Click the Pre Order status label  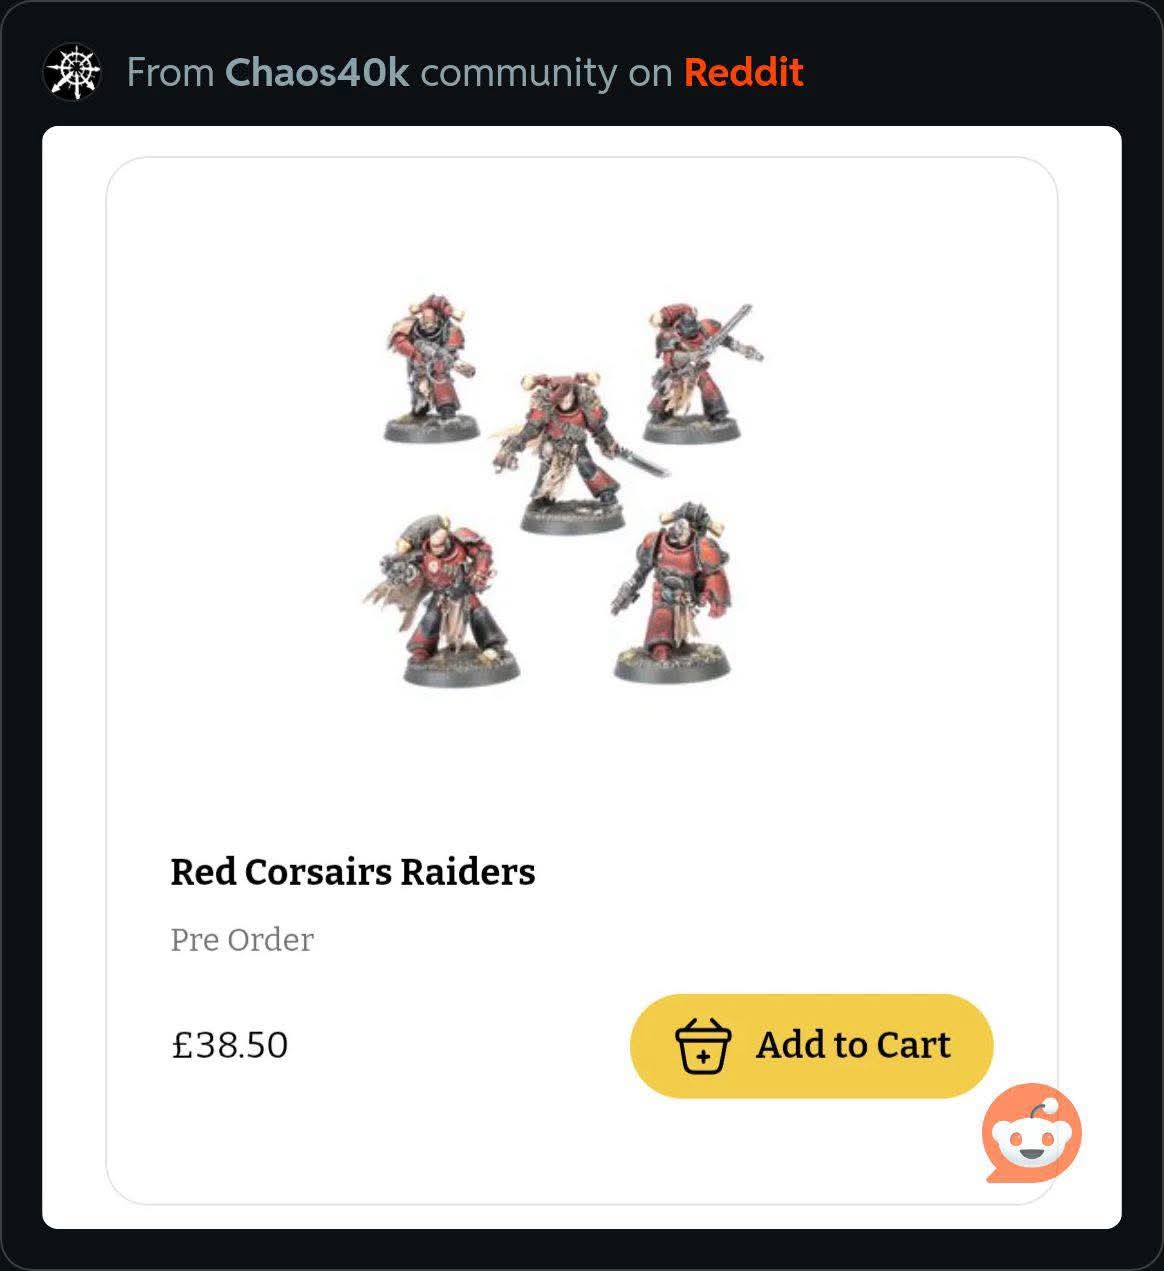pyautogui.click(x=242, y=940)
